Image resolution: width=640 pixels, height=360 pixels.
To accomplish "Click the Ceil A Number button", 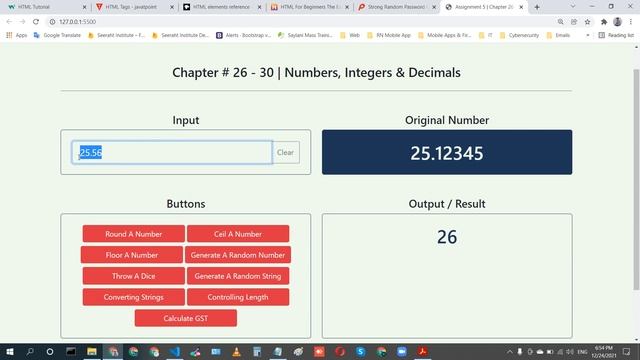I will click(x=238, y=234).
